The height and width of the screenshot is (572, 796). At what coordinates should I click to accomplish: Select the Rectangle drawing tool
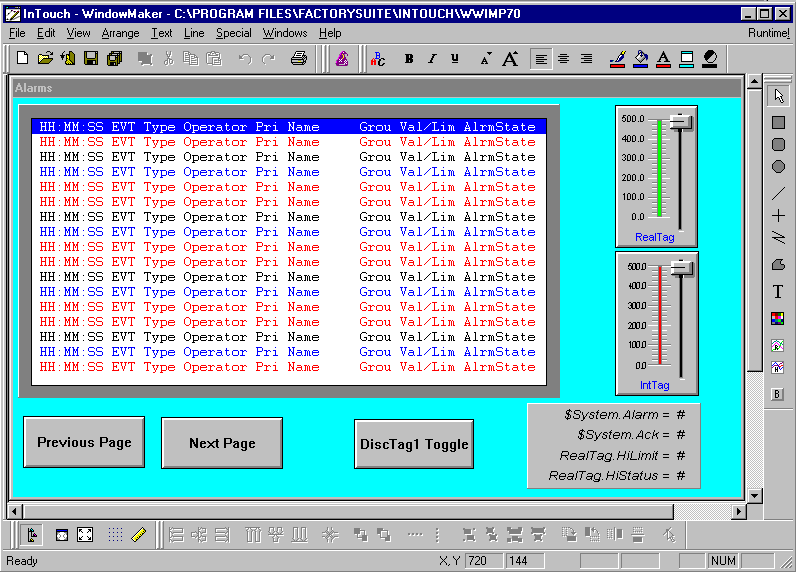pyautogui.click(x=778, y=122)
